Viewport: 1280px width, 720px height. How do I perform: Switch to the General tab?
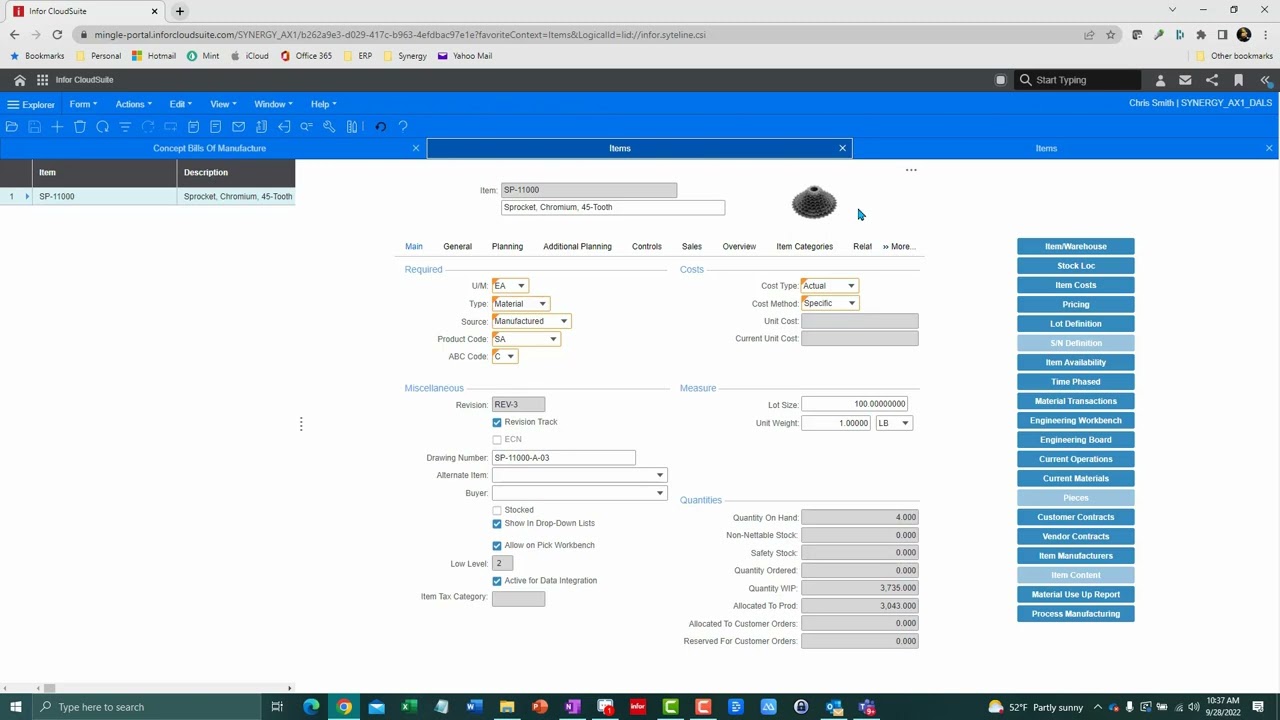pyautogui.click(x=457, y=246)
